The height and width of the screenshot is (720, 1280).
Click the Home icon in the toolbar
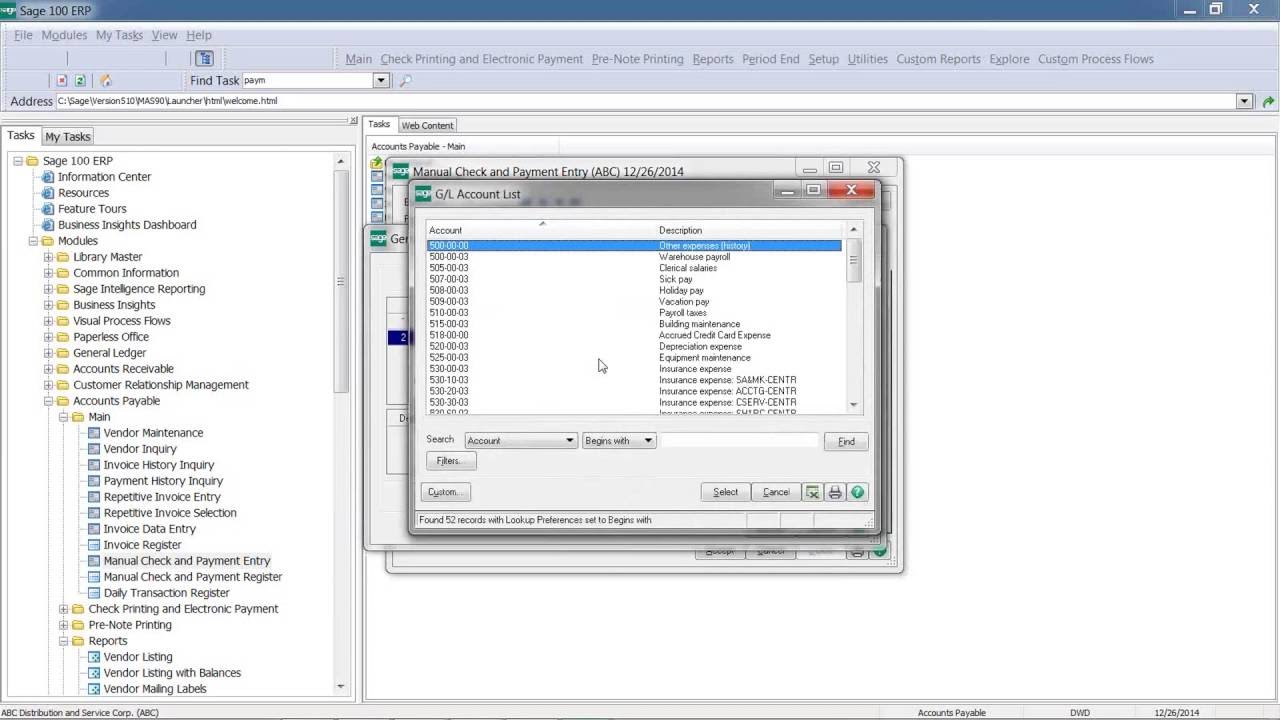pos(105,80)
